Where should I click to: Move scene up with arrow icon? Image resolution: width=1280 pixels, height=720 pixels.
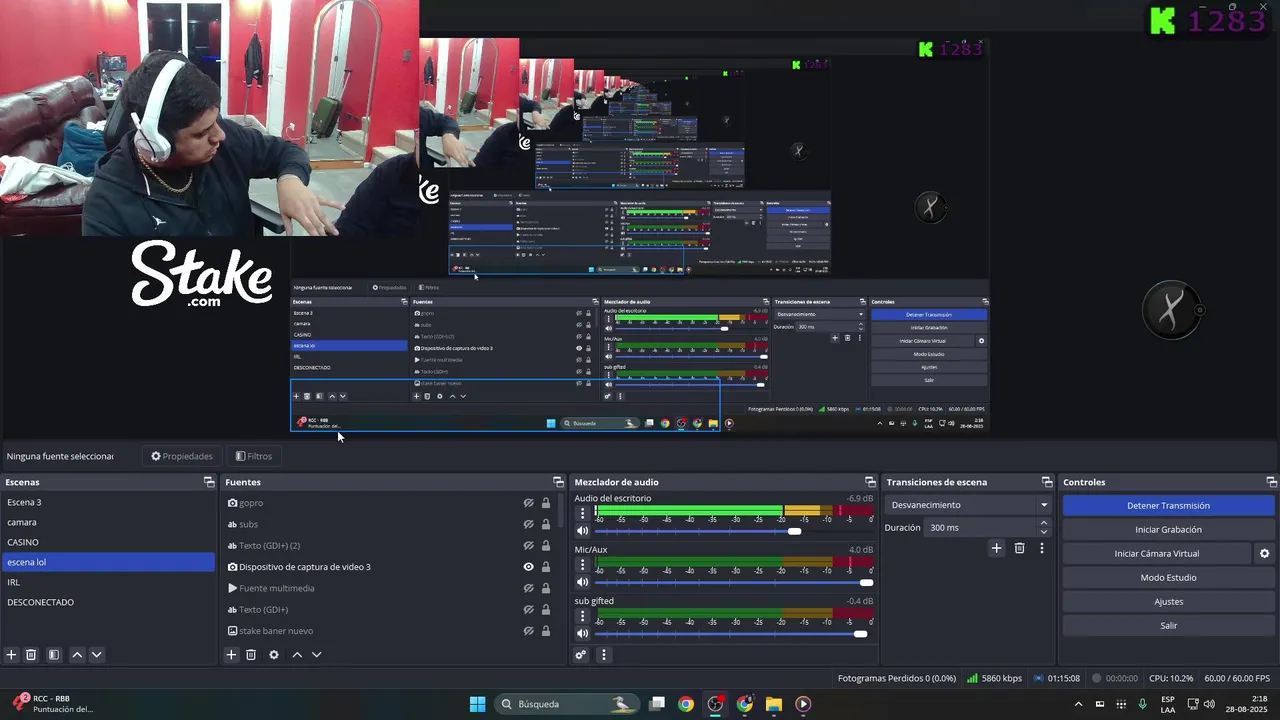(77, 655)
